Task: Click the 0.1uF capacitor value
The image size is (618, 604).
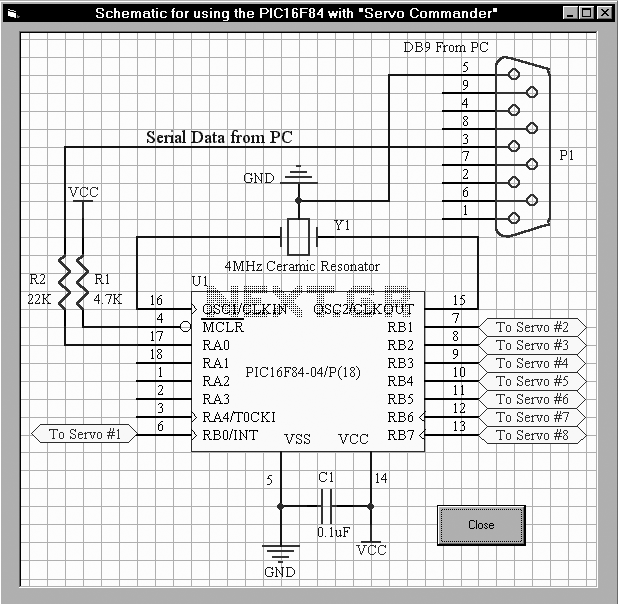Action: click(333, 533)
